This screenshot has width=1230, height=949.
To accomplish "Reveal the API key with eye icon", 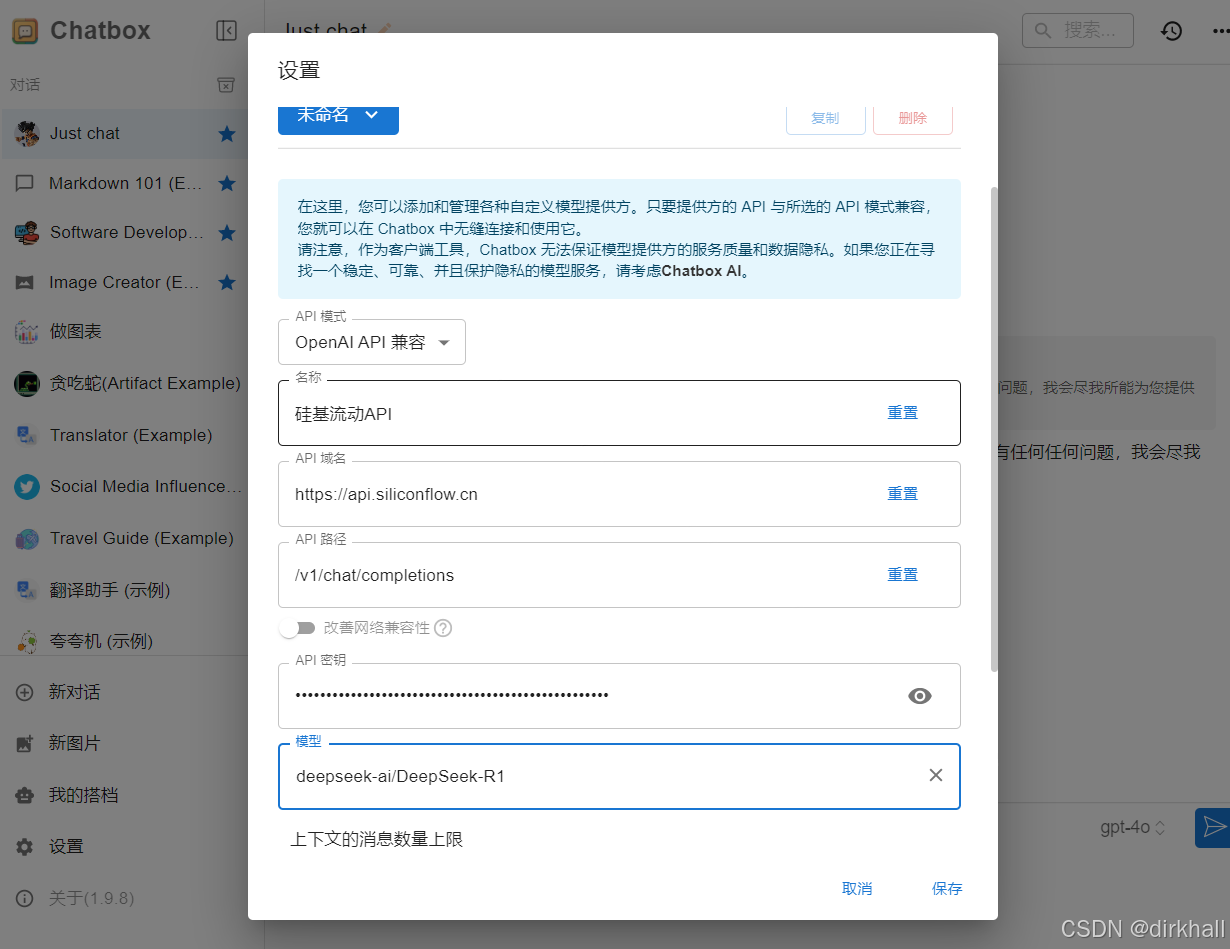I will (920, 696).
